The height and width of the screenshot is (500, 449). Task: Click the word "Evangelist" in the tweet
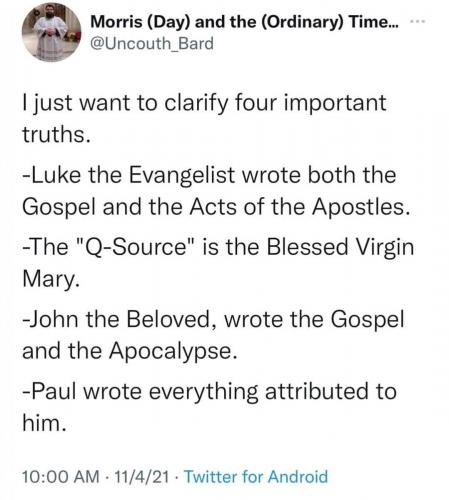pyautogui.click(x=182, y=175)
